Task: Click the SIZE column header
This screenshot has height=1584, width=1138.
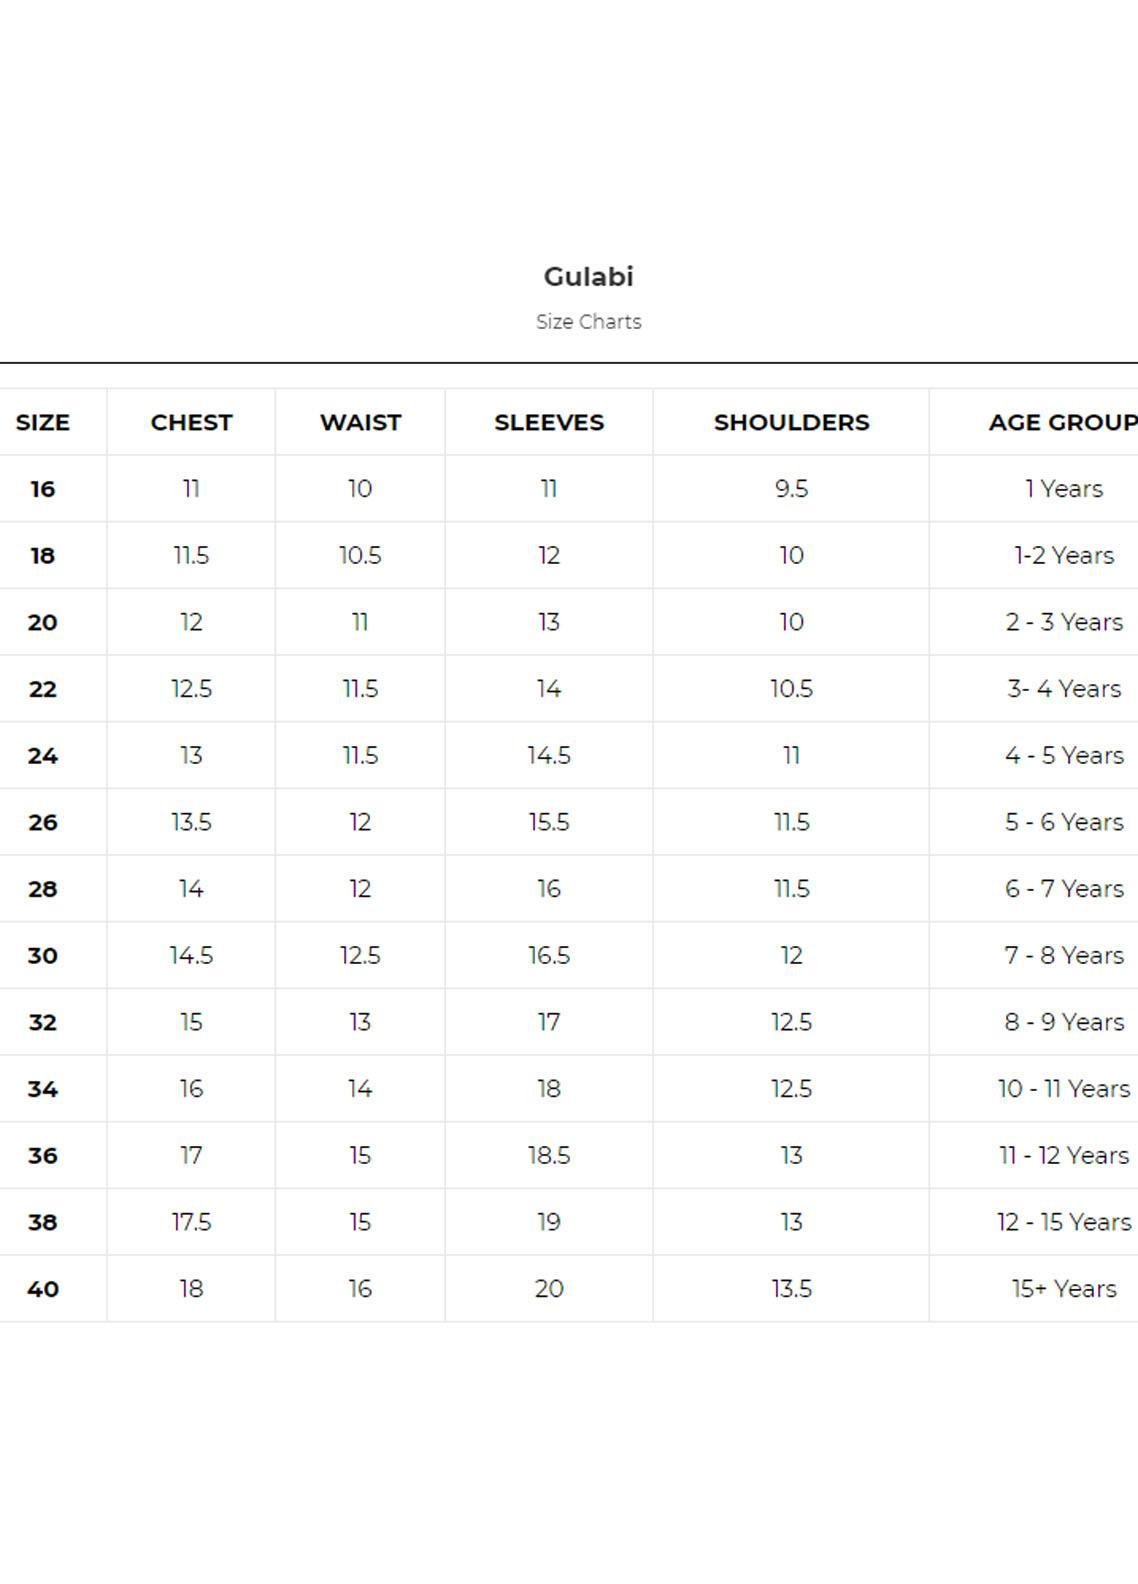Action: pyautogui.click(x=43, y=423)
